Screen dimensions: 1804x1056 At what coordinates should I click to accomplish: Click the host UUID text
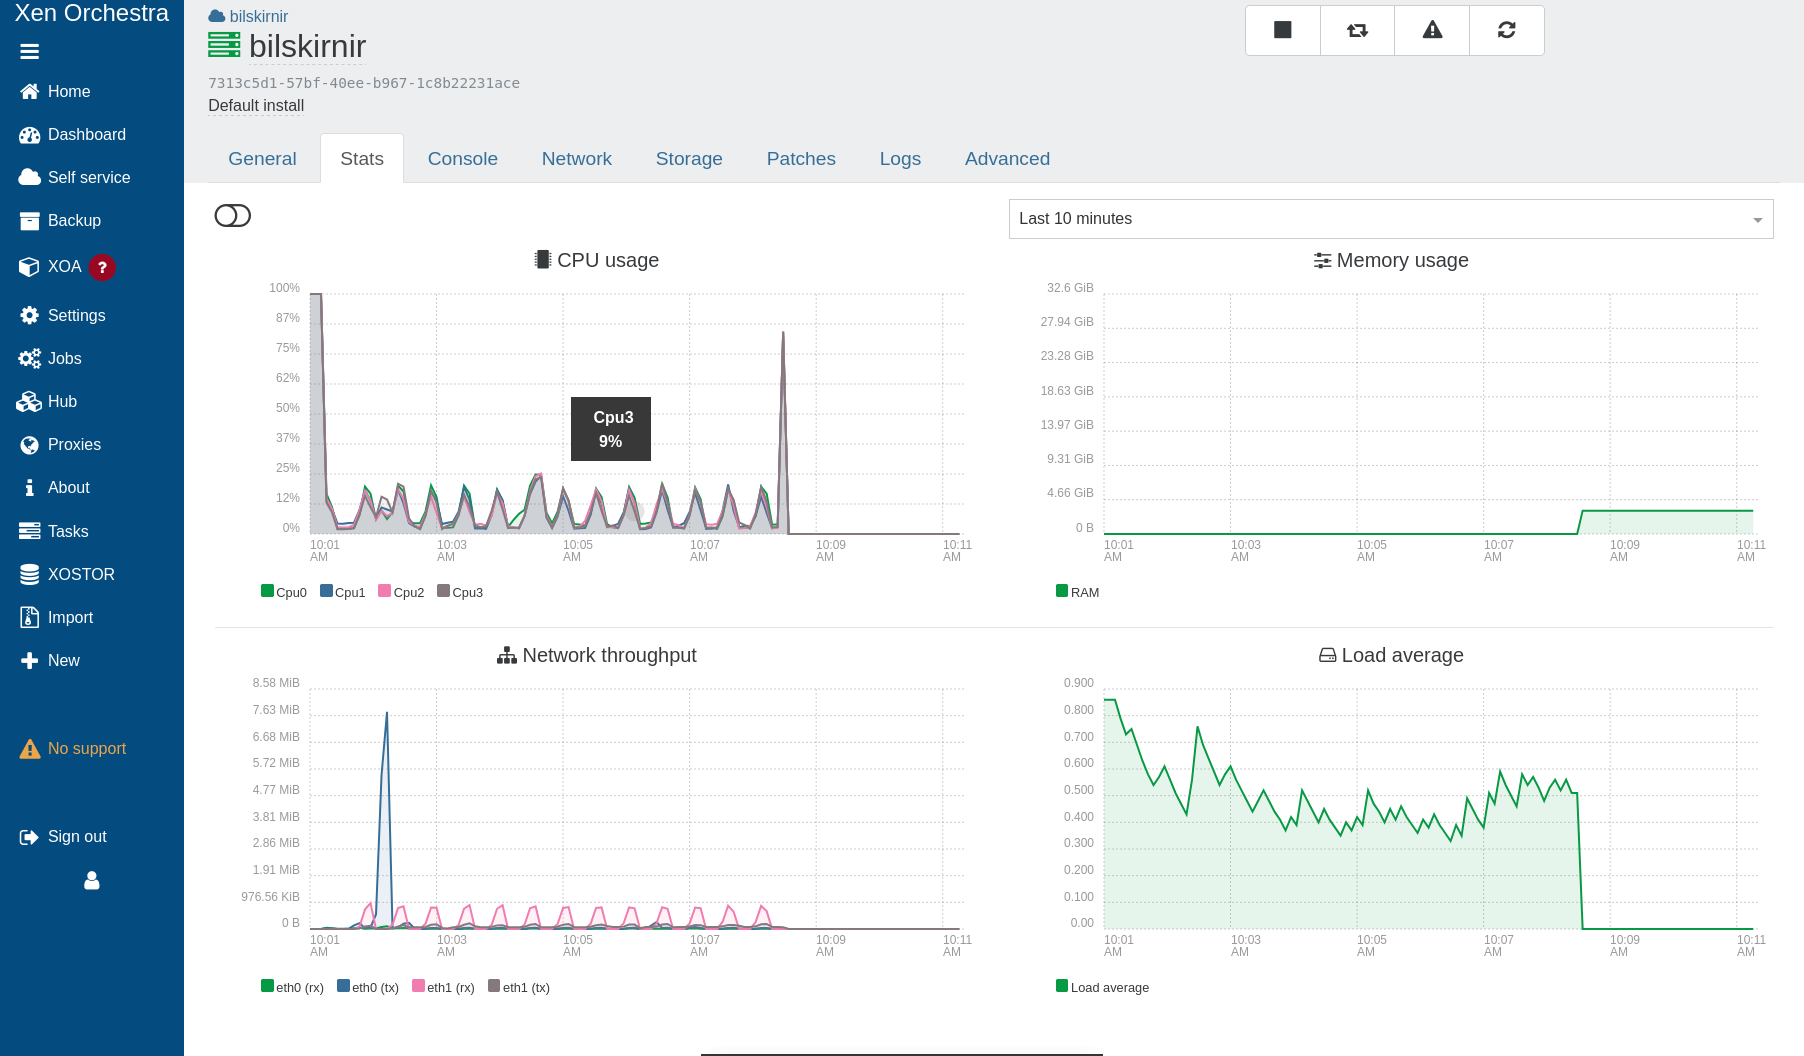click(x=364, y=83)
